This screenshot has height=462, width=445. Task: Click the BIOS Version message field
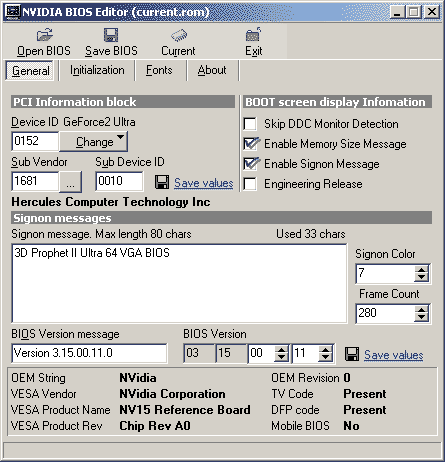tap(89, 353)
